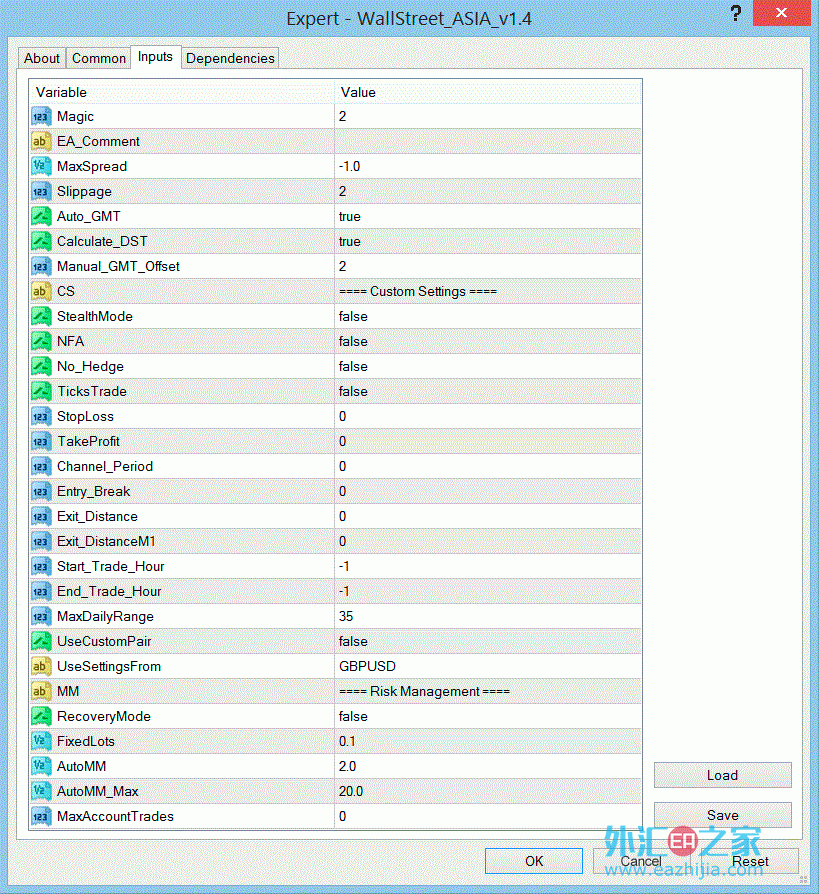This screenshot has height=894, width=819.
Task: Click the boolean icon beside NFA
Action: (x=41, y=342)
